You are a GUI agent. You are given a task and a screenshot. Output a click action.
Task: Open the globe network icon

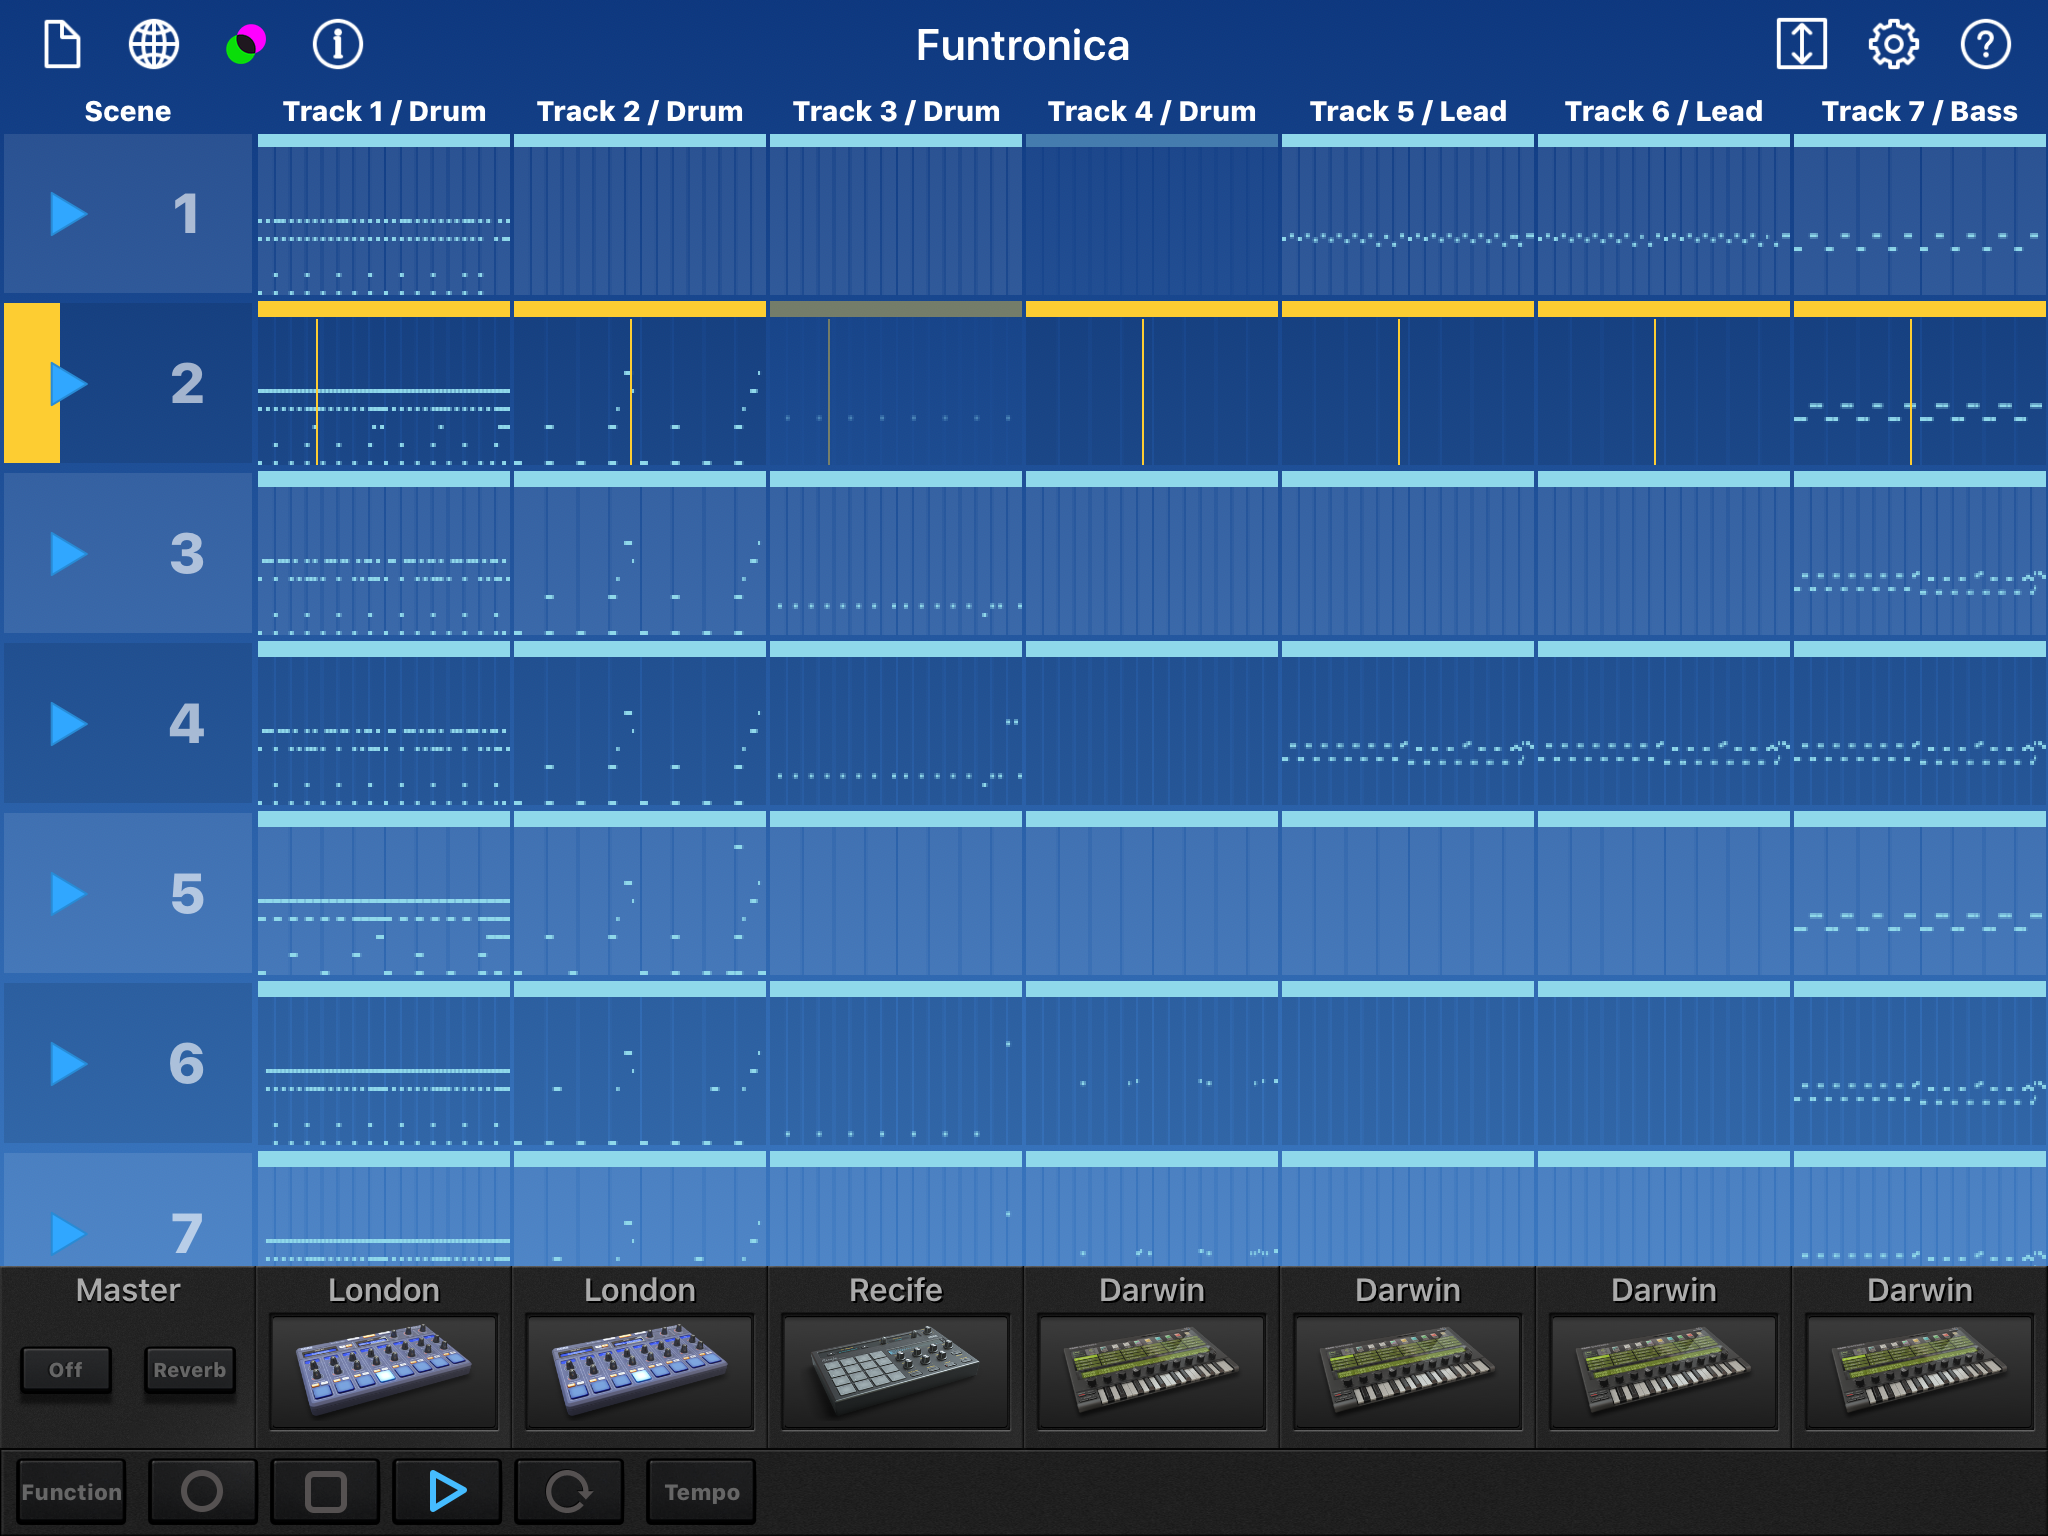point(154,45)
